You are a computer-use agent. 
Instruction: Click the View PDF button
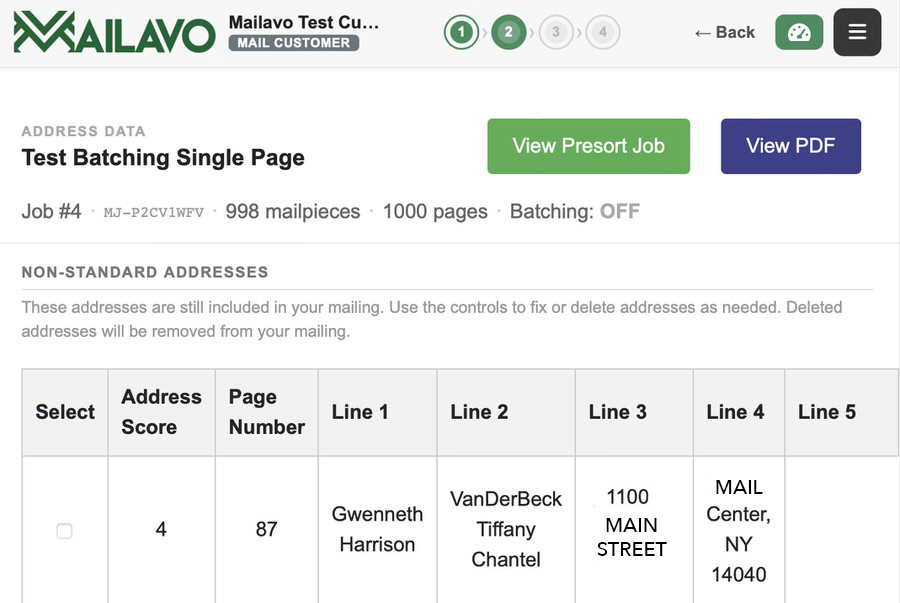(790, 146)
